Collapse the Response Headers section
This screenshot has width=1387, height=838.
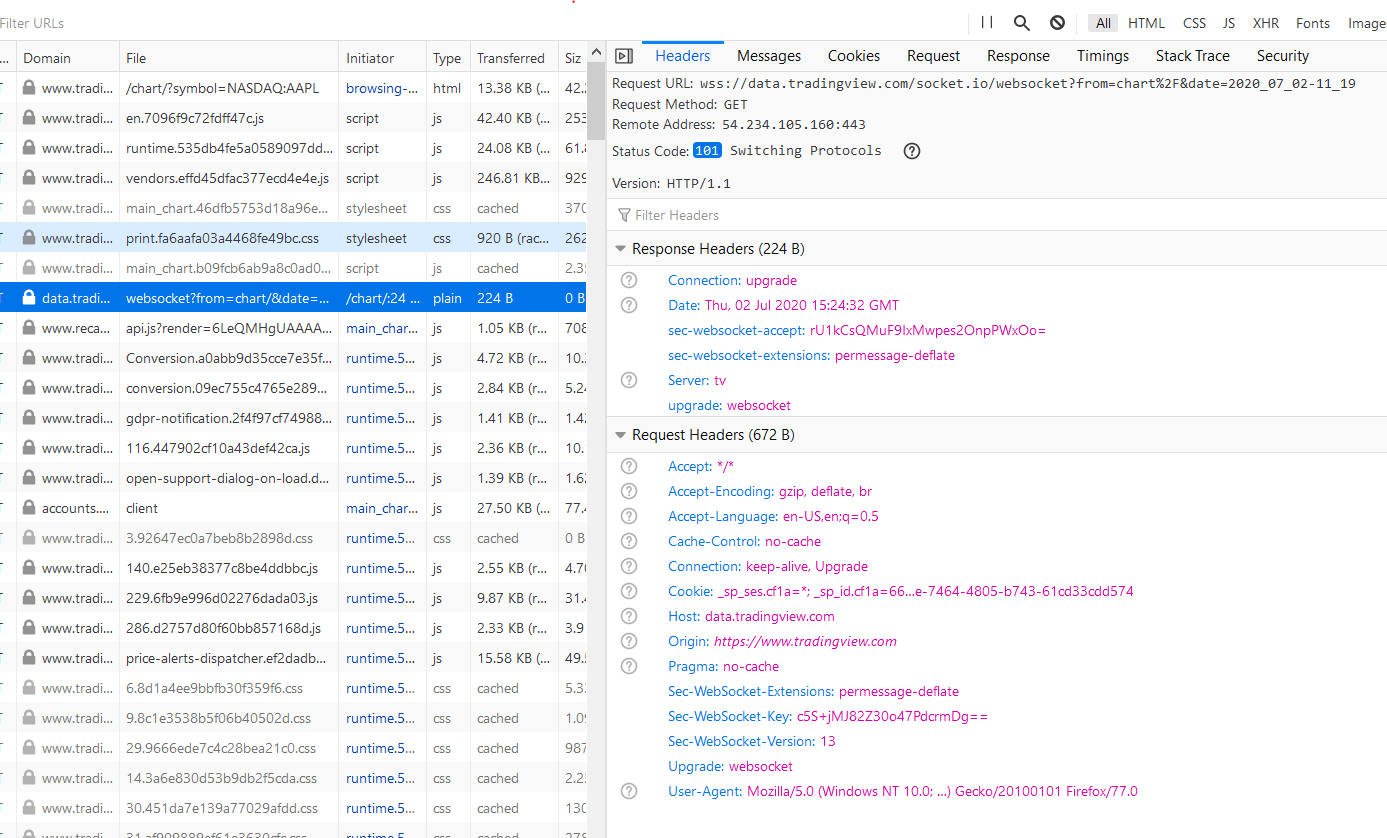[x=620, y=248]
